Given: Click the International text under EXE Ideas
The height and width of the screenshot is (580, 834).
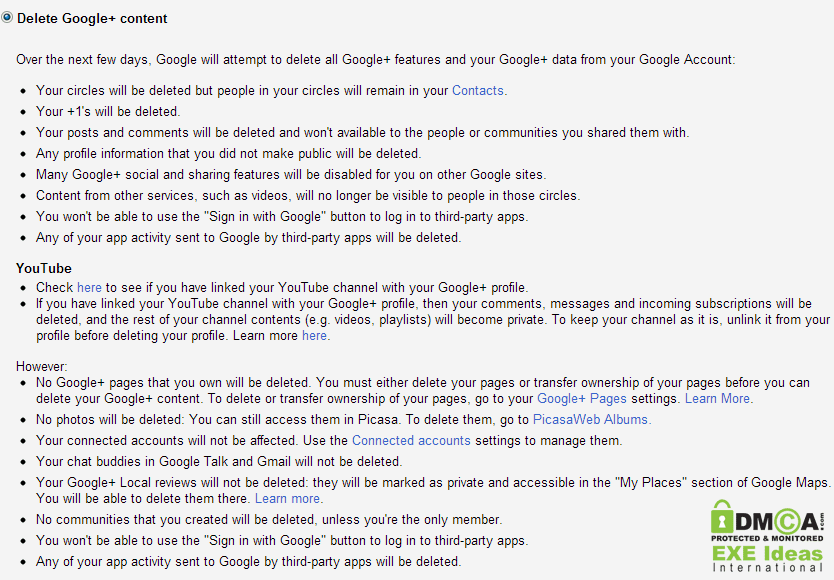Looking at the screenshot, I should pos(766,569).
